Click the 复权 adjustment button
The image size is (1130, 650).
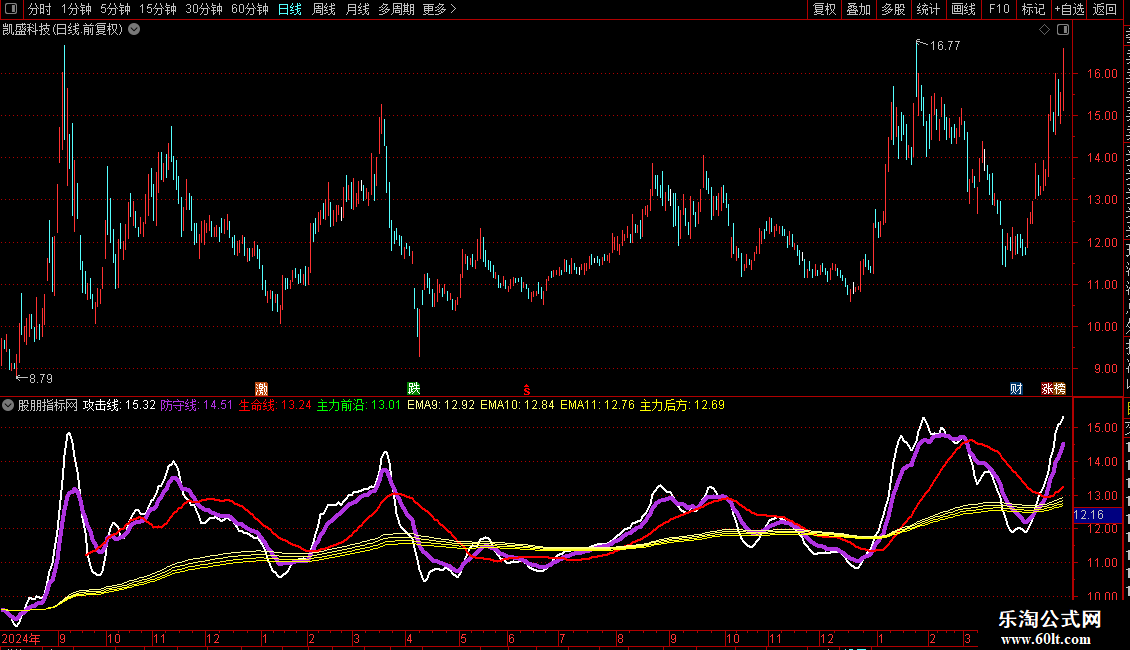pyautogui.click(x=824, y=9)
